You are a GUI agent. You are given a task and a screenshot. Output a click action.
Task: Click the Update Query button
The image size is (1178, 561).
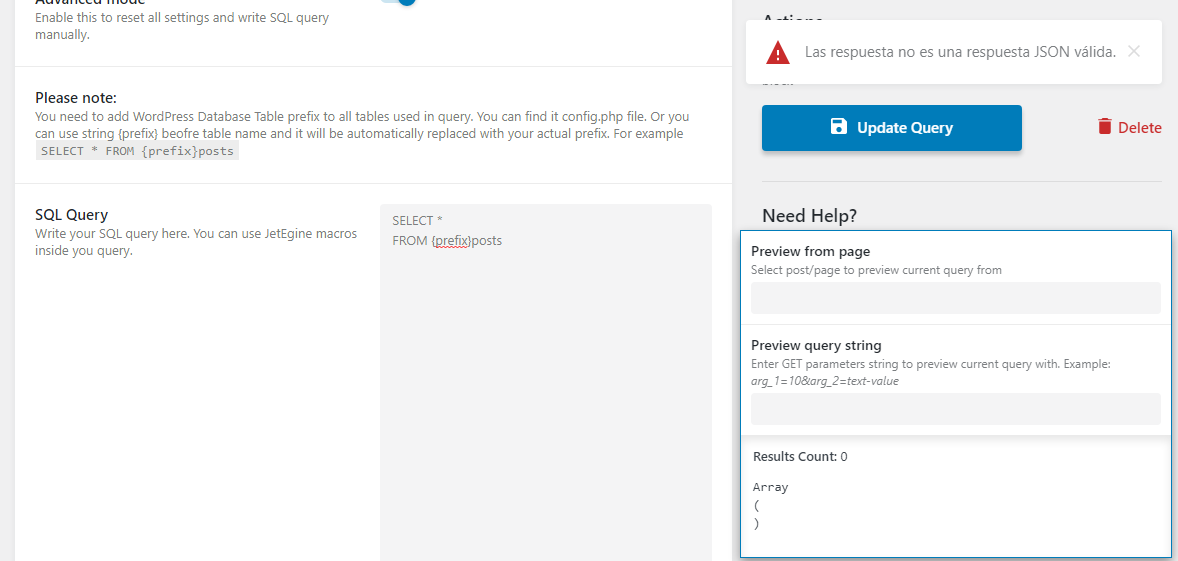[892, 128]
